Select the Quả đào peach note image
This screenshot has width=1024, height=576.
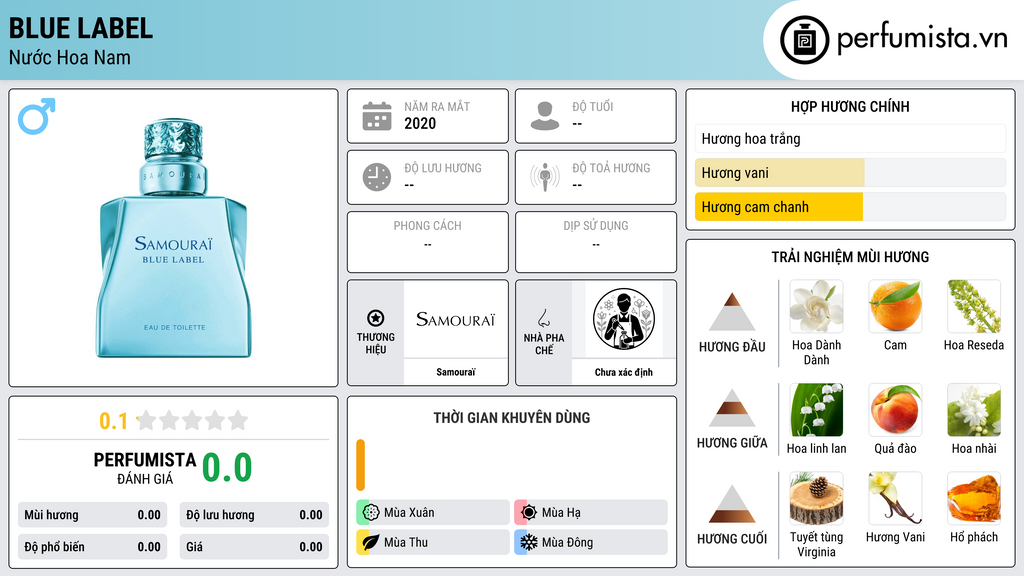[895, 409]
